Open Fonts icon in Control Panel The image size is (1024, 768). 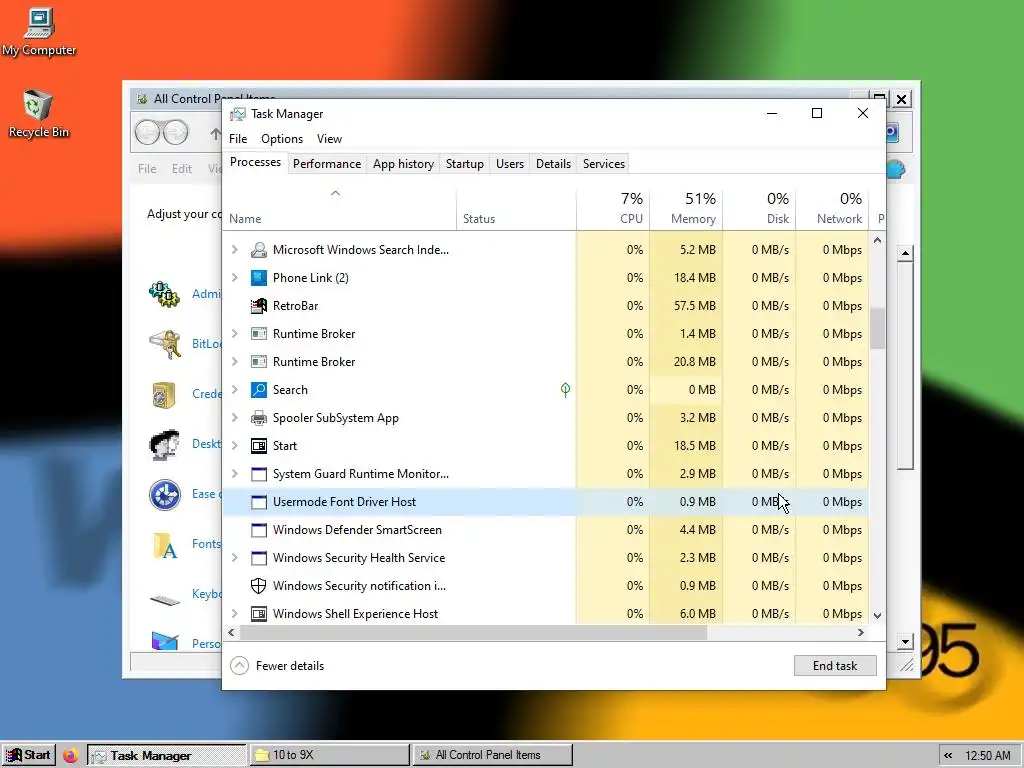[x=164, y=545]
